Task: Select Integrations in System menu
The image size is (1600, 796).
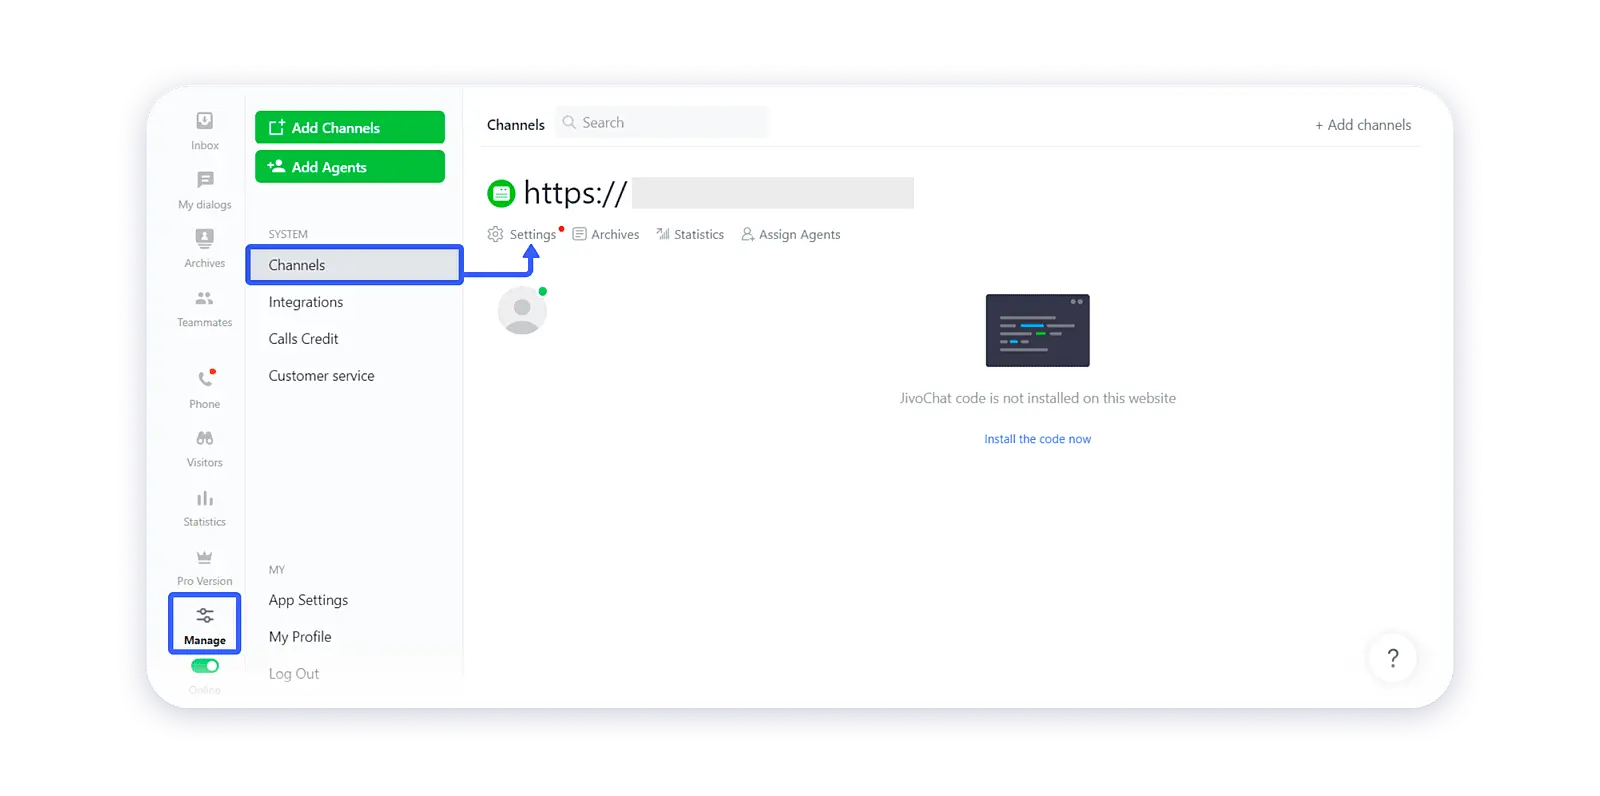Action: (x=306, y=302)
